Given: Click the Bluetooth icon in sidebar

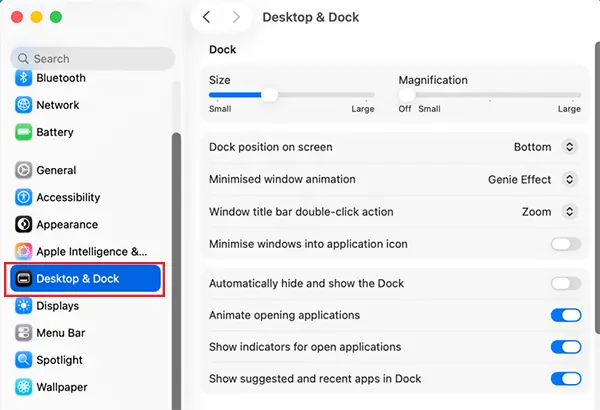Looking at the screenshot, I should click(x=23, y=78).
